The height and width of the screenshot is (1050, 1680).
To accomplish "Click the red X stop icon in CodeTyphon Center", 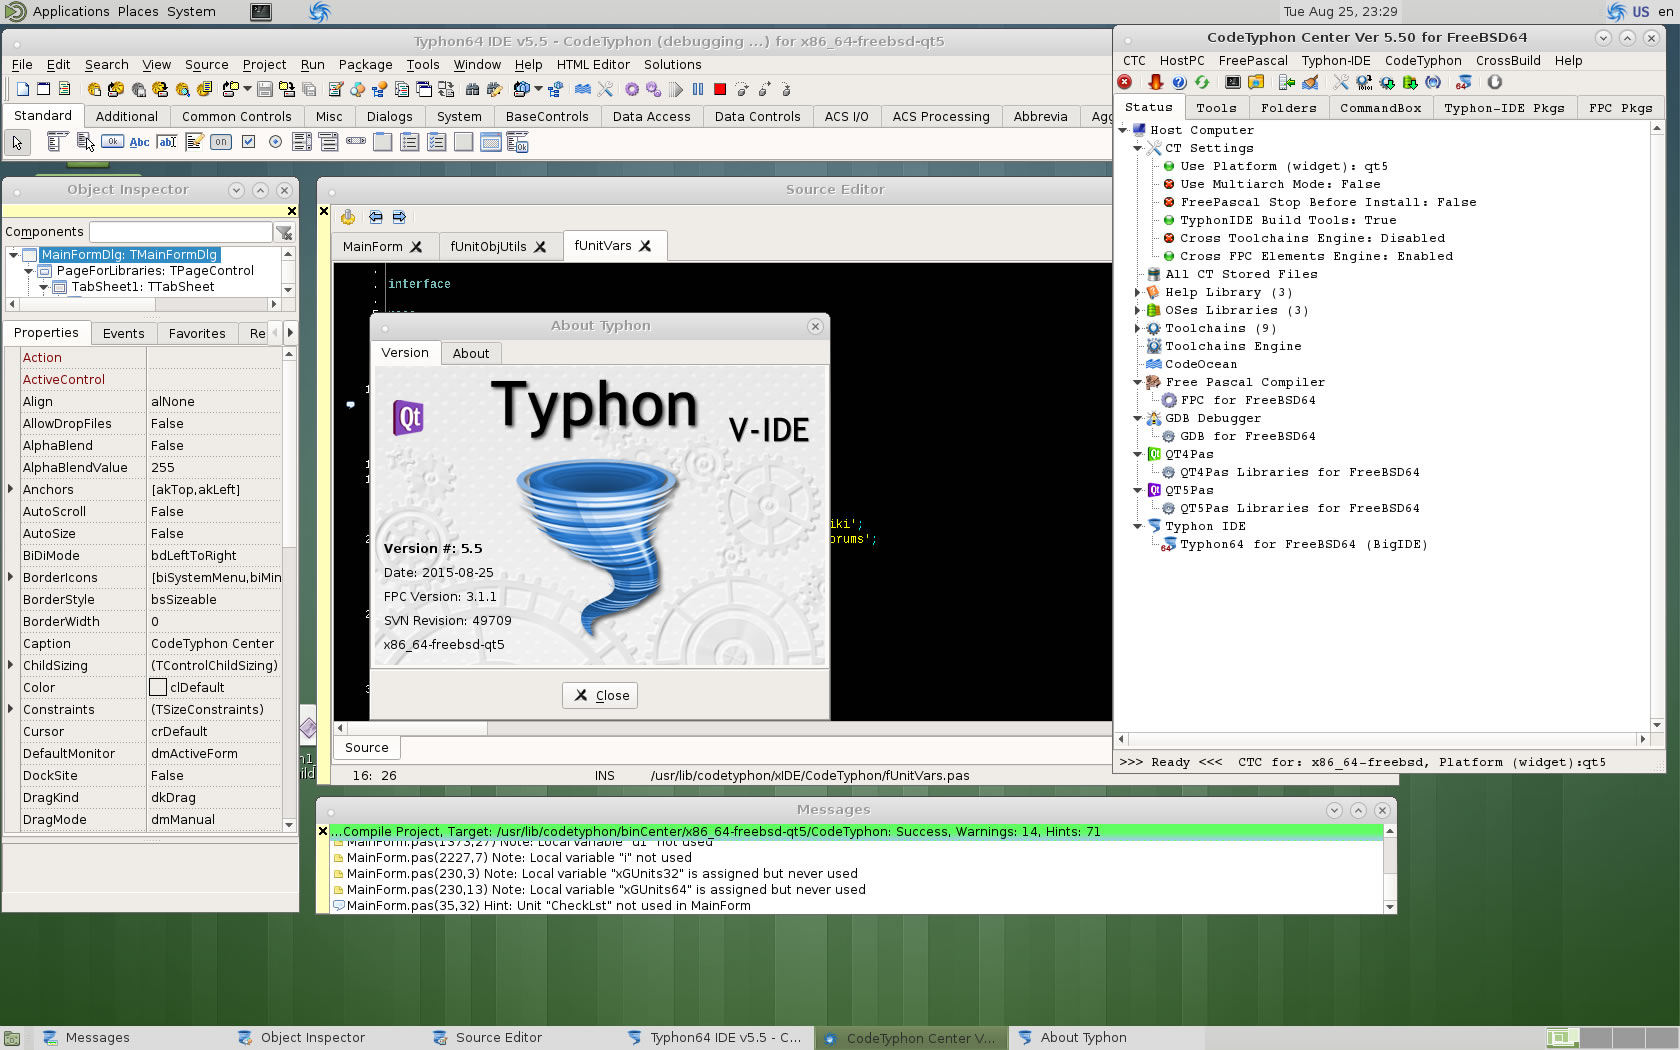I will 1124,82.
